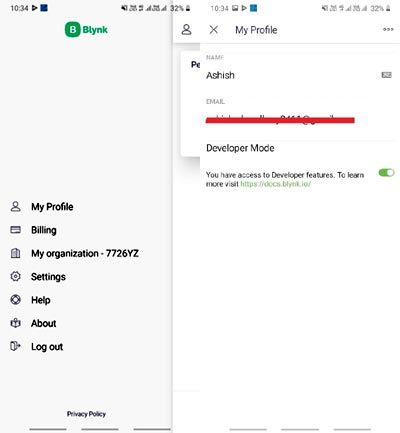This screenshot has width=400, height=433.
Task: Click the user avatar icon in the profile header
Action: point(186,30)
